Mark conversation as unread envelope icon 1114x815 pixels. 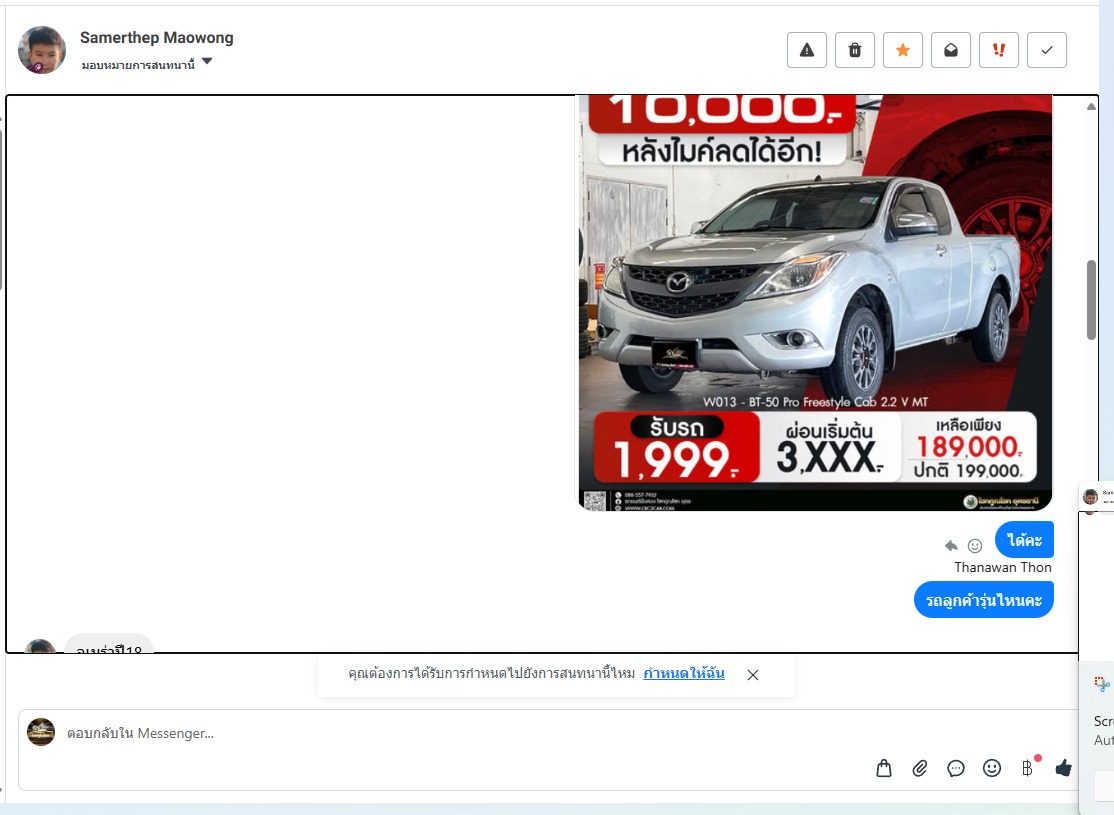click(951, 50)
